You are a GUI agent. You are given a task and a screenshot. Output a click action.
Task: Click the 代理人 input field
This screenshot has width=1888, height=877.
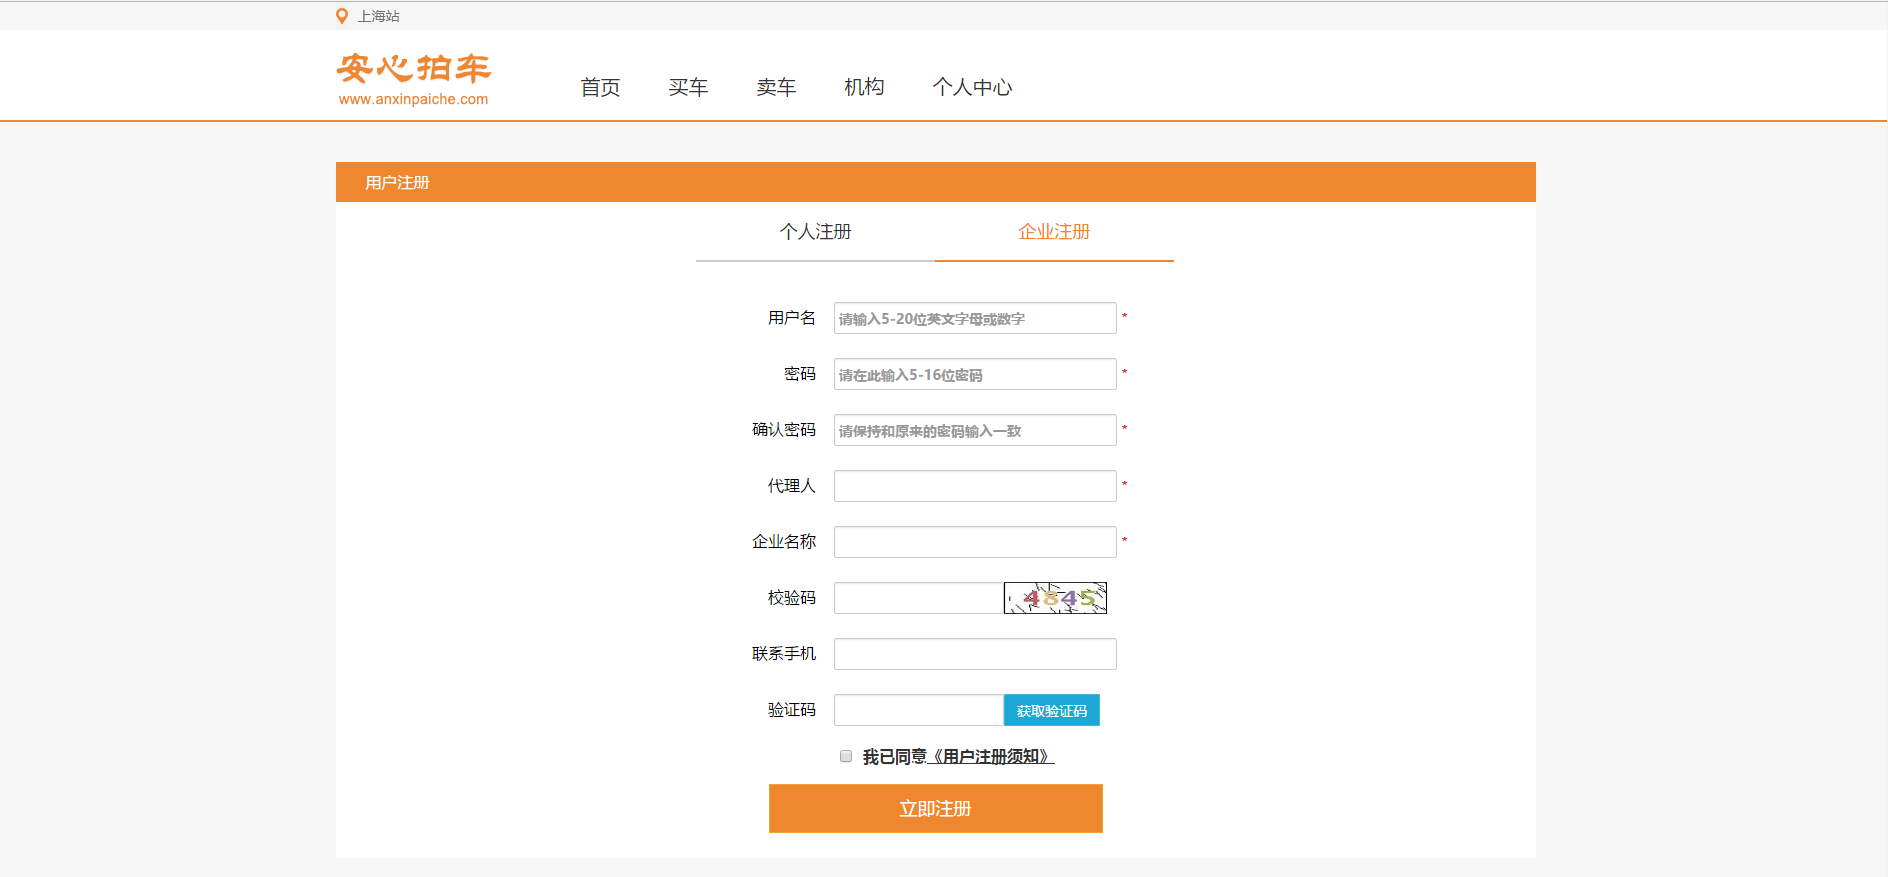975,486
